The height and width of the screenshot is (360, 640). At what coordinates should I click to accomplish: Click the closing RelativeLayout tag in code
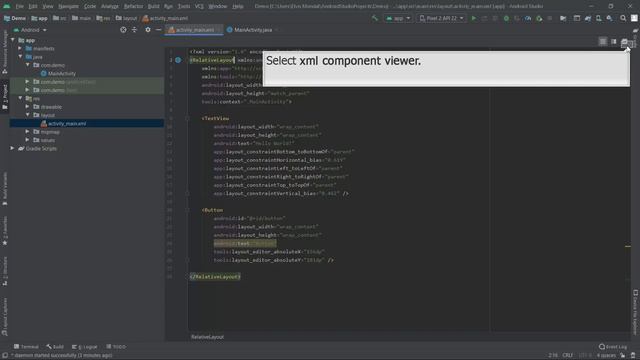point(215,277)
